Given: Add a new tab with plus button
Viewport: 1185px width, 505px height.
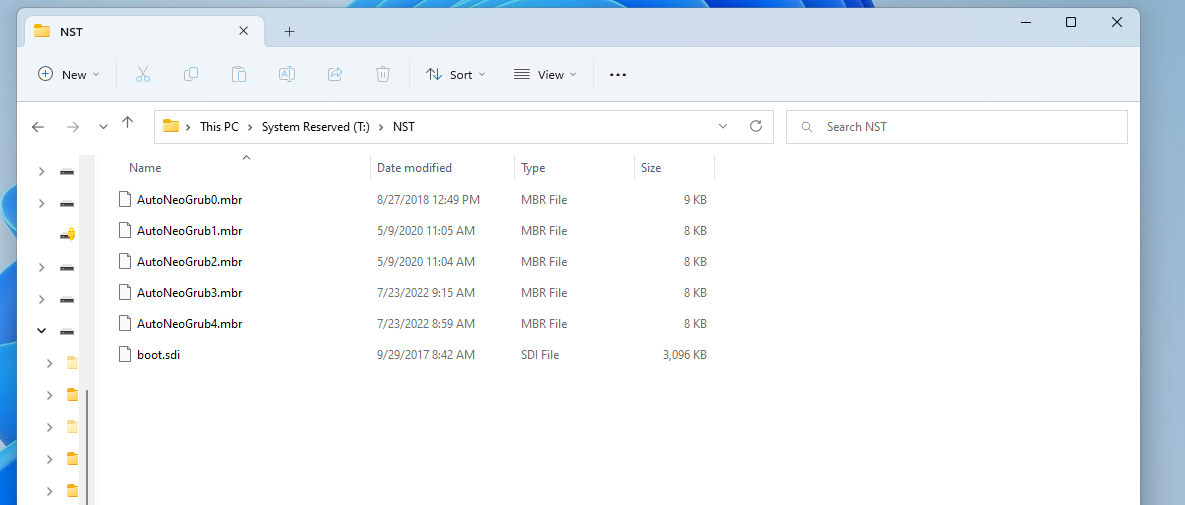Looking at the screenshot, I should click(x=289, y=32).
